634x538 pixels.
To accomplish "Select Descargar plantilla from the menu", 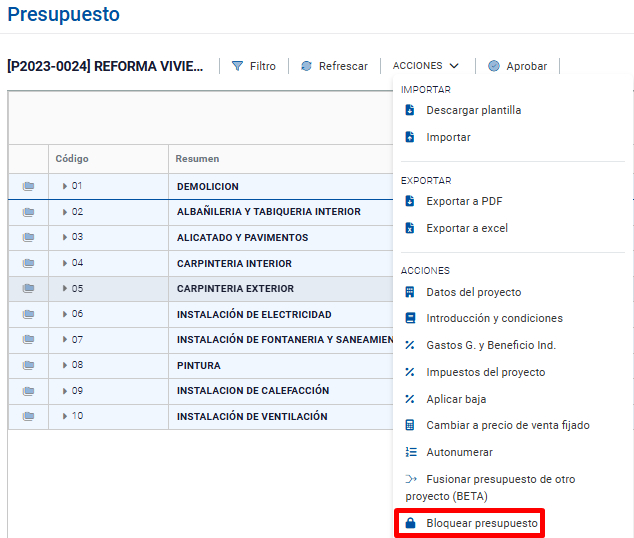I will pyautogui.click(x=473, y=110).
